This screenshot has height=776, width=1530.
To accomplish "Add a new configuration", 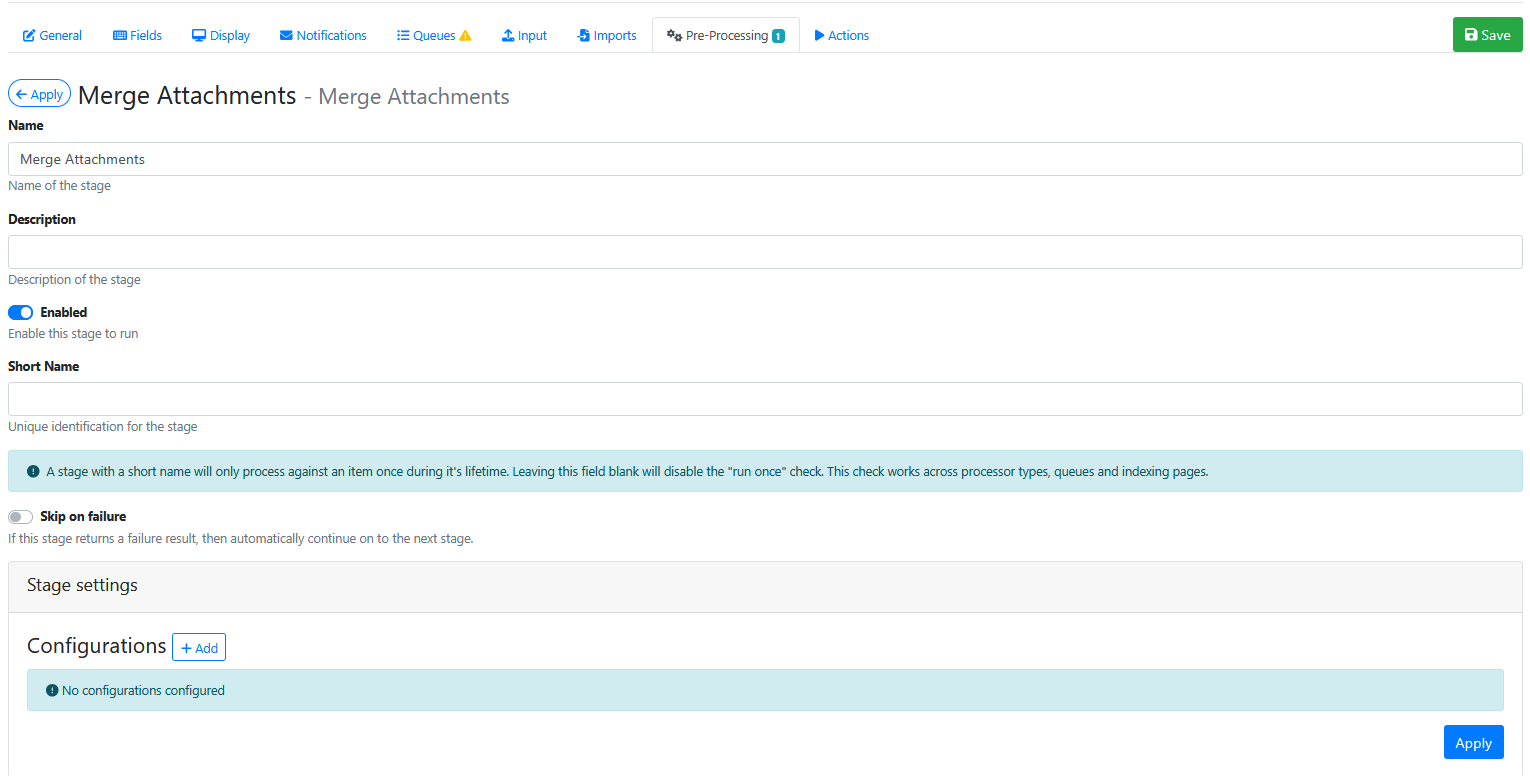I will (x=199, y=648).
